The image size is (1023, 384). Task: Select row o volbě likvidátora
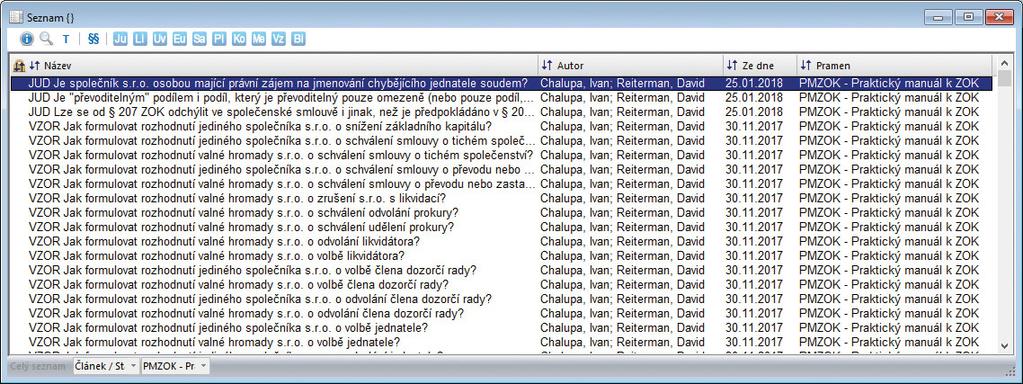502,256
